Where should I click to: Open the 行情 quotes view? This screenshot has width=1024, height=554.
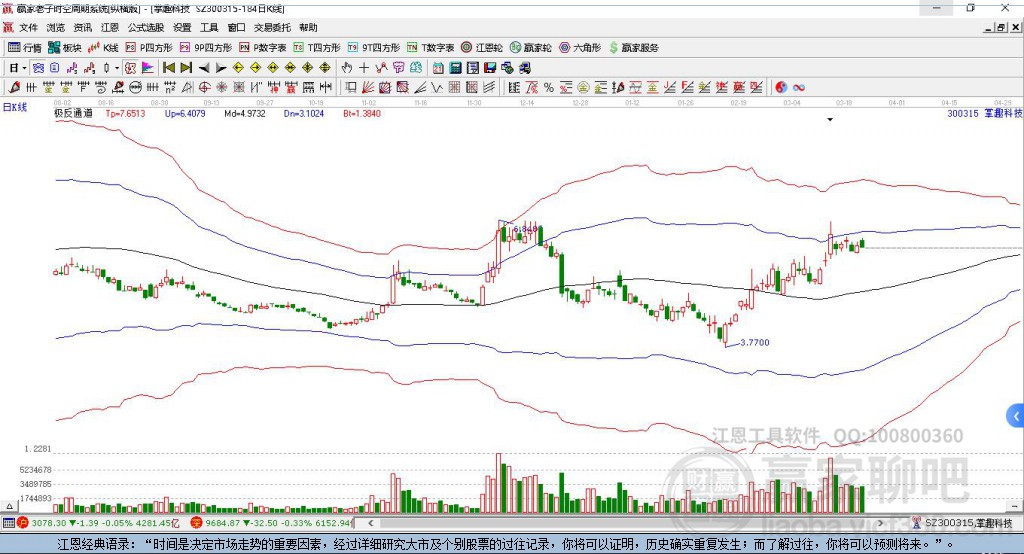coord(24,48)
